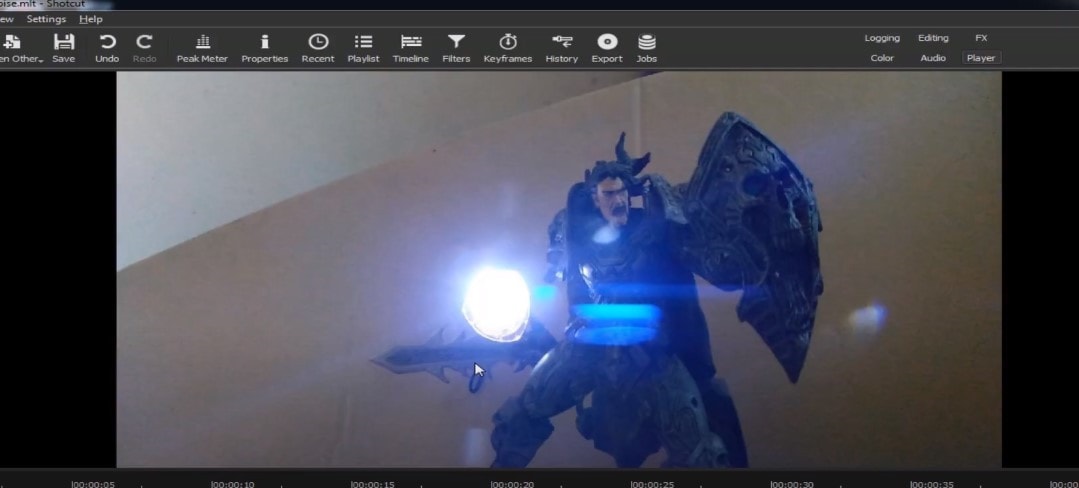The image size is (1079, 488).
Task: Select the Player layout button
Action: tap(981, 59)
